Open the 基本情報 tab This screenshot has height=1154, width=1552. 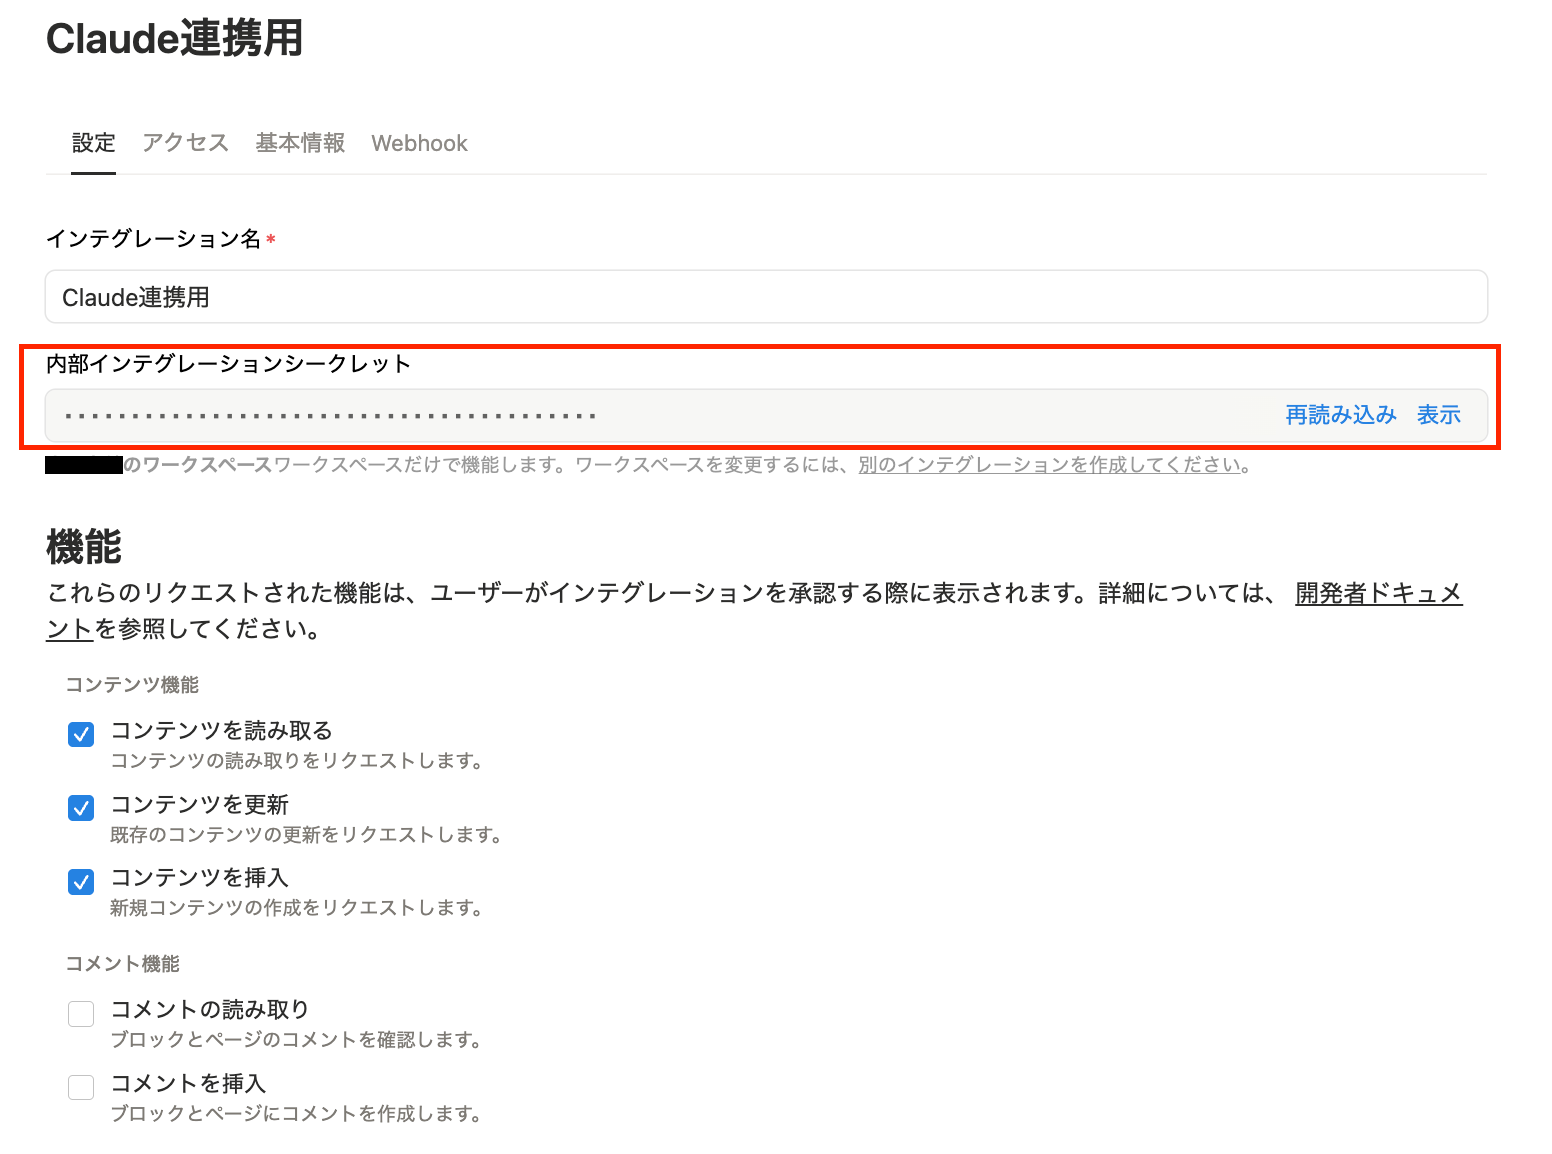pos(300,143)
